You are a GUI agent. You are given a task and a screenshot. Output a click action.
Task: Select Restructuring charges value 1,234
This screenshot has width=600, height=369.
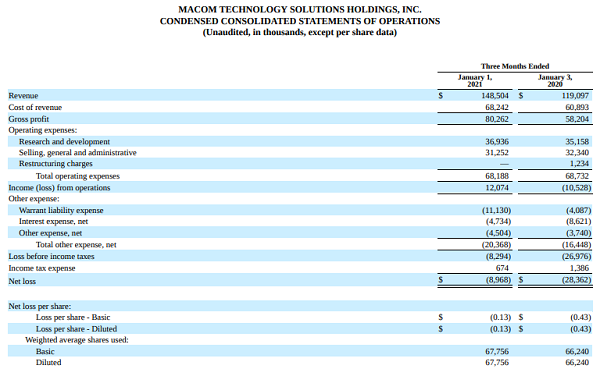click(x=579, y=164)
